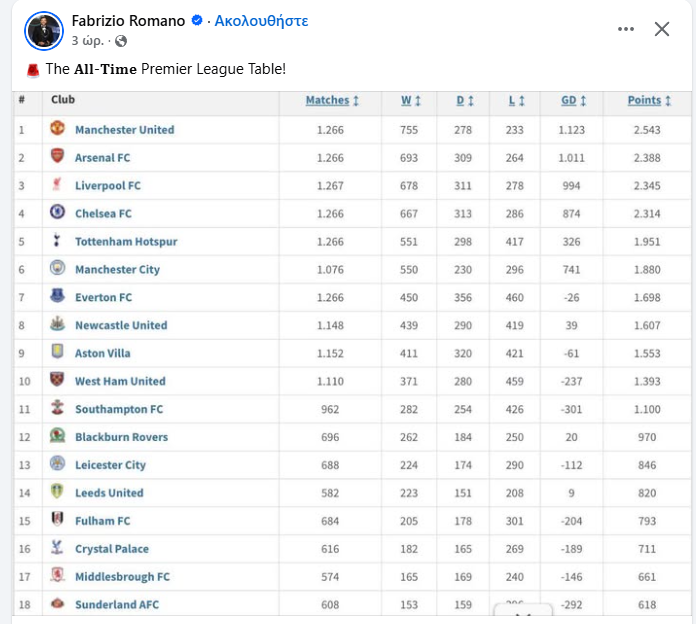
Task: Click the Manchester United club crest icon
Action: pyautogui.click(x=57, y=129)
